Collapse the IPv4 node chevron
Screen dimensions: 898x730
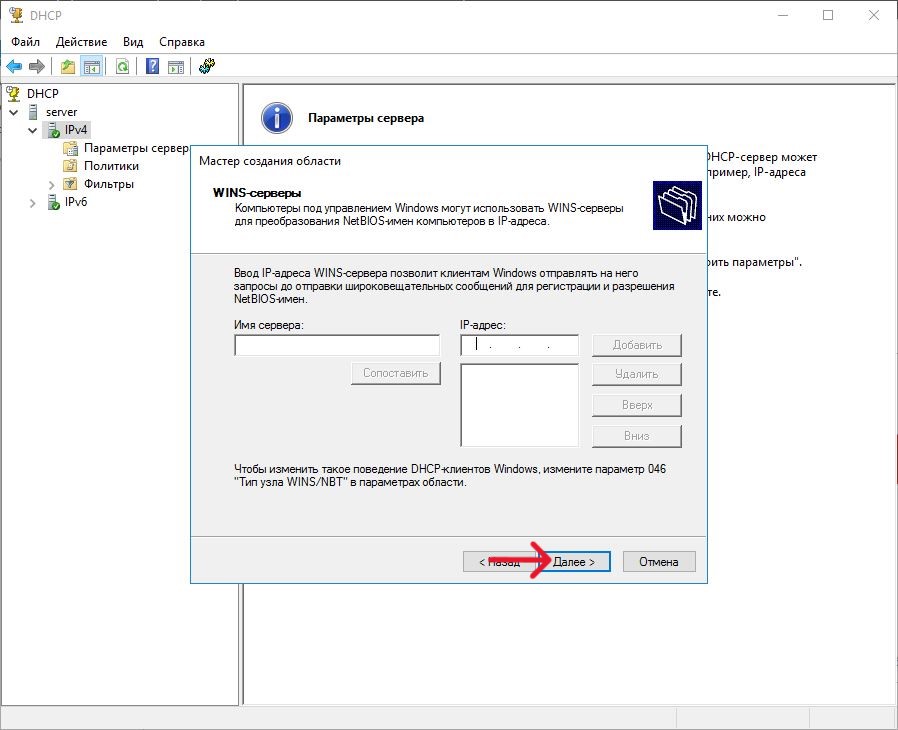(33, 130)
